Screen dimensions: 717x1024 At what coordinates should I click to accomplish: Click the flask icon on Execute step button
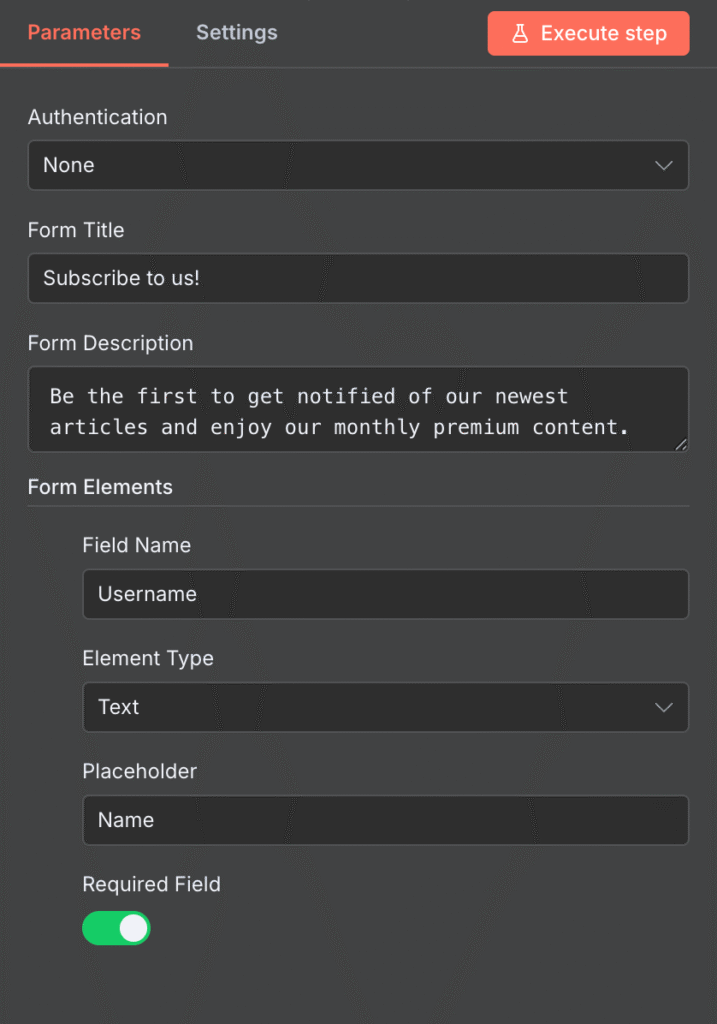pyautogui.click(x=520, y=33)
